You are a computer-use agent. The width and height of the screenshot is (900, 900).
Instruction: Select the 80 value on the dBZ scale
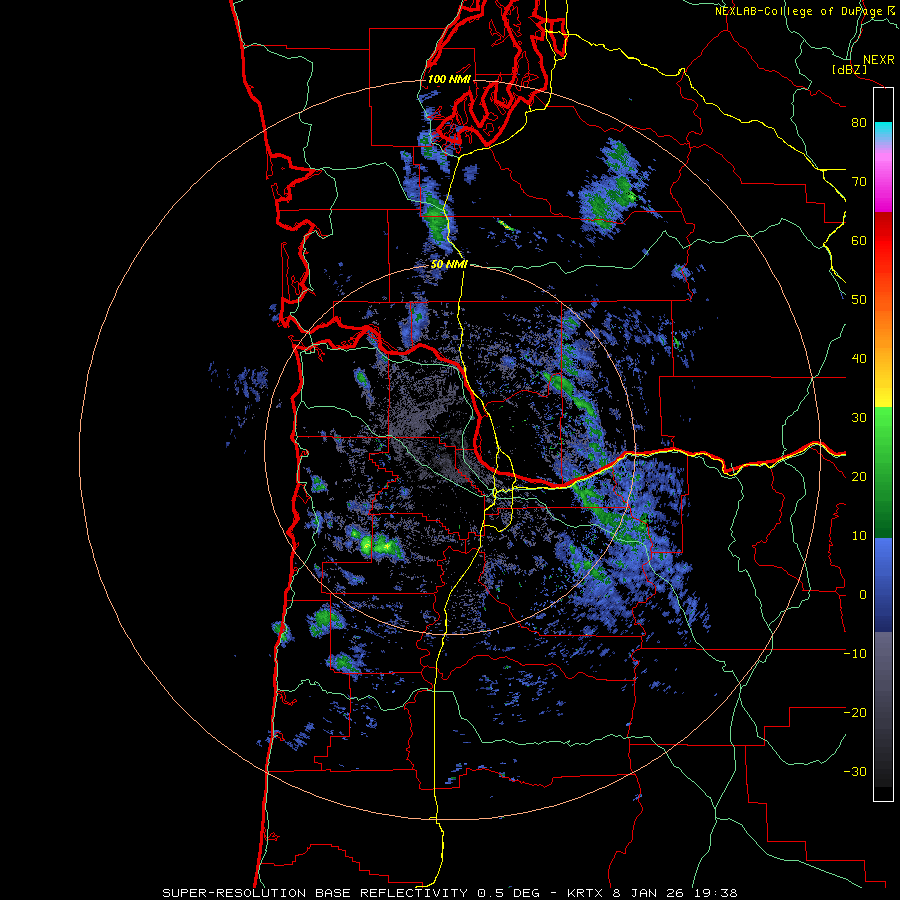[859, 123]
